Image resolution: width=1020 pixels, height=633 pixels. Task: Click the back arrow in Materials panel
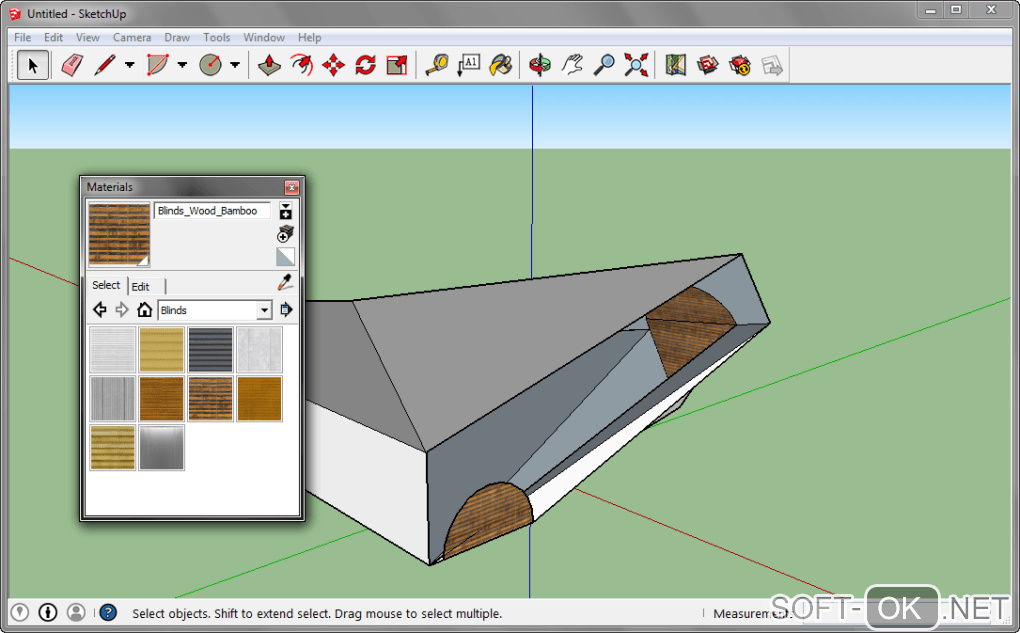click(100, 310)
